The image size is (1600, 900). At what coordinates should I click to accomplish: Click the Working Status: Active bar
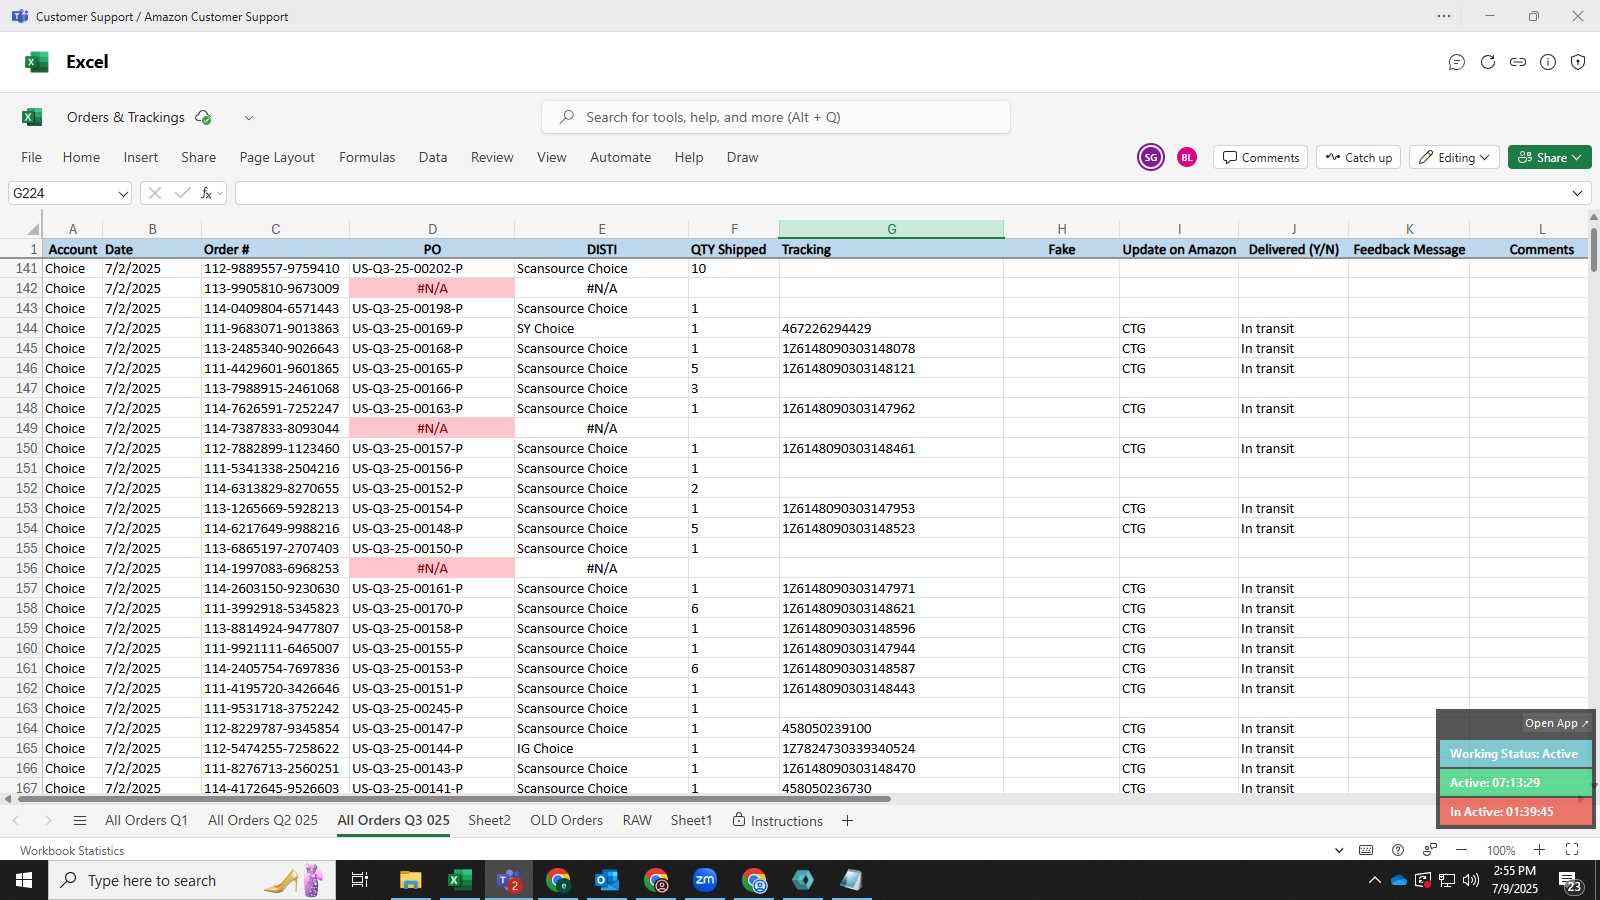point(1515,754)
